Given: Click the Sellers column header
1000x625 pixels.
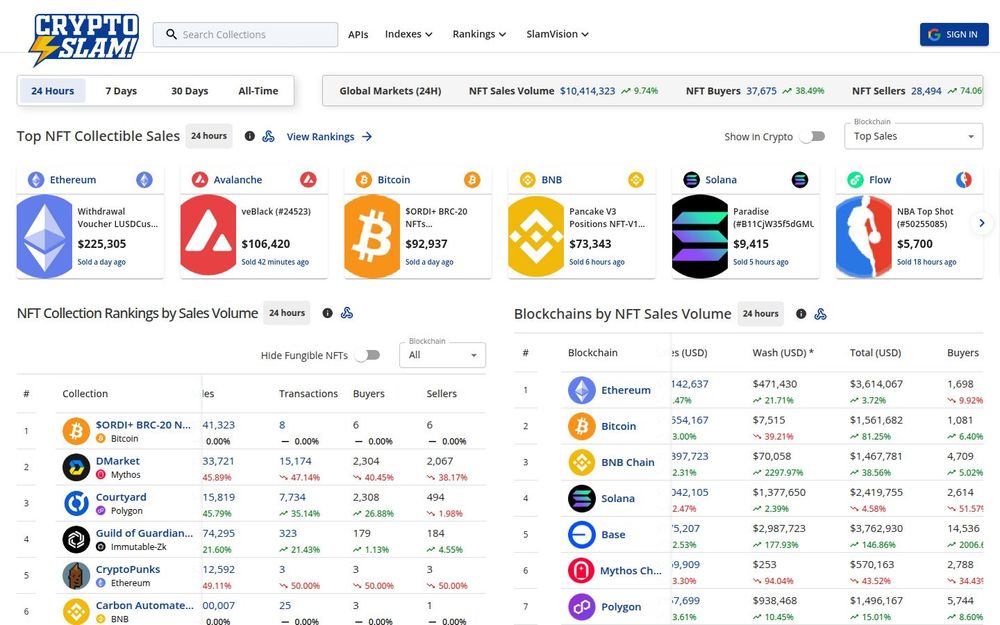Looking at the screenshot, I should [441, 393].
